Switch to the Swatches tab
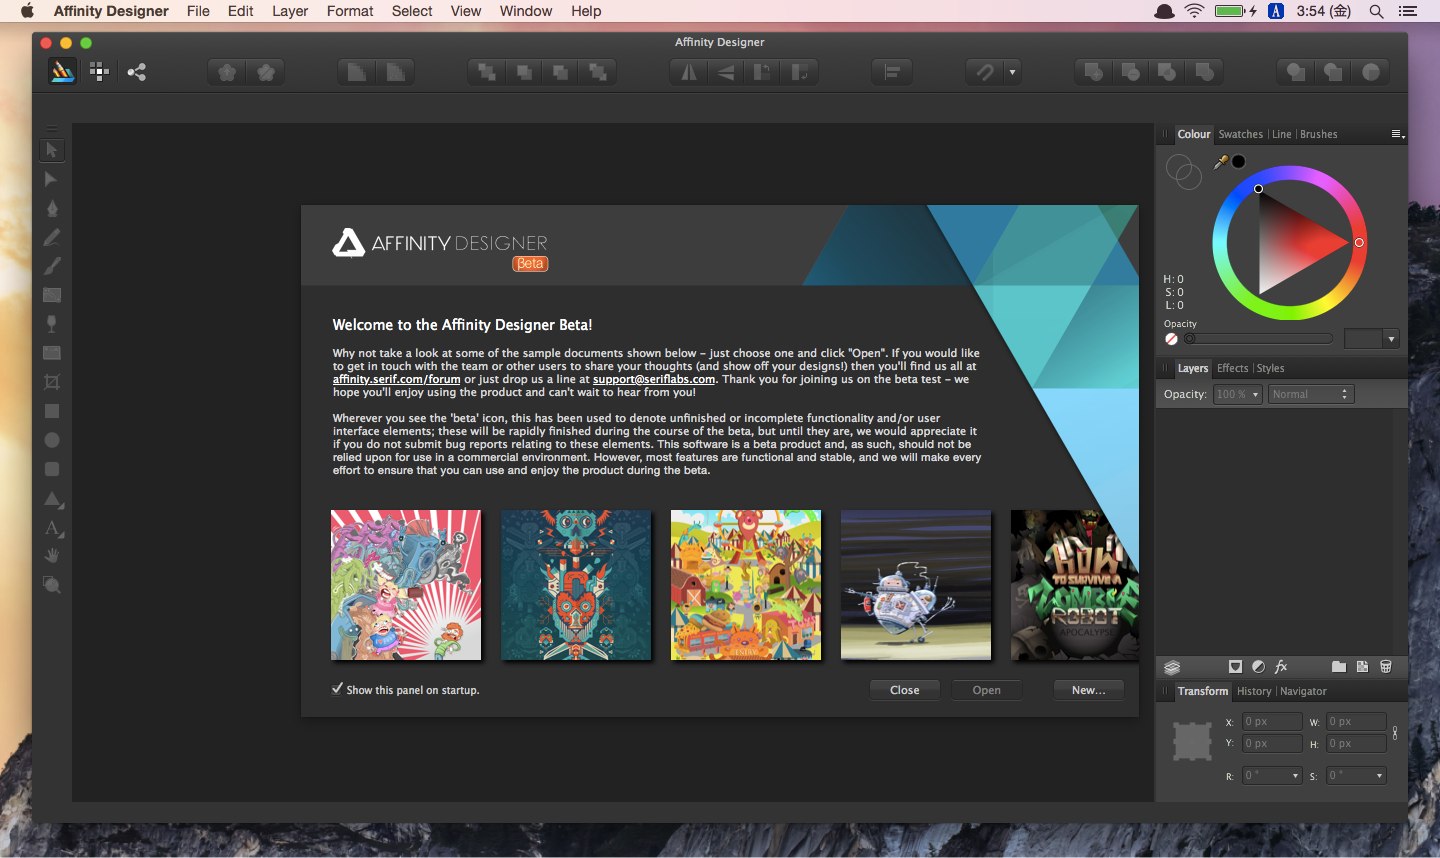Screen dimensions: 1440x858 point(1240,134)
